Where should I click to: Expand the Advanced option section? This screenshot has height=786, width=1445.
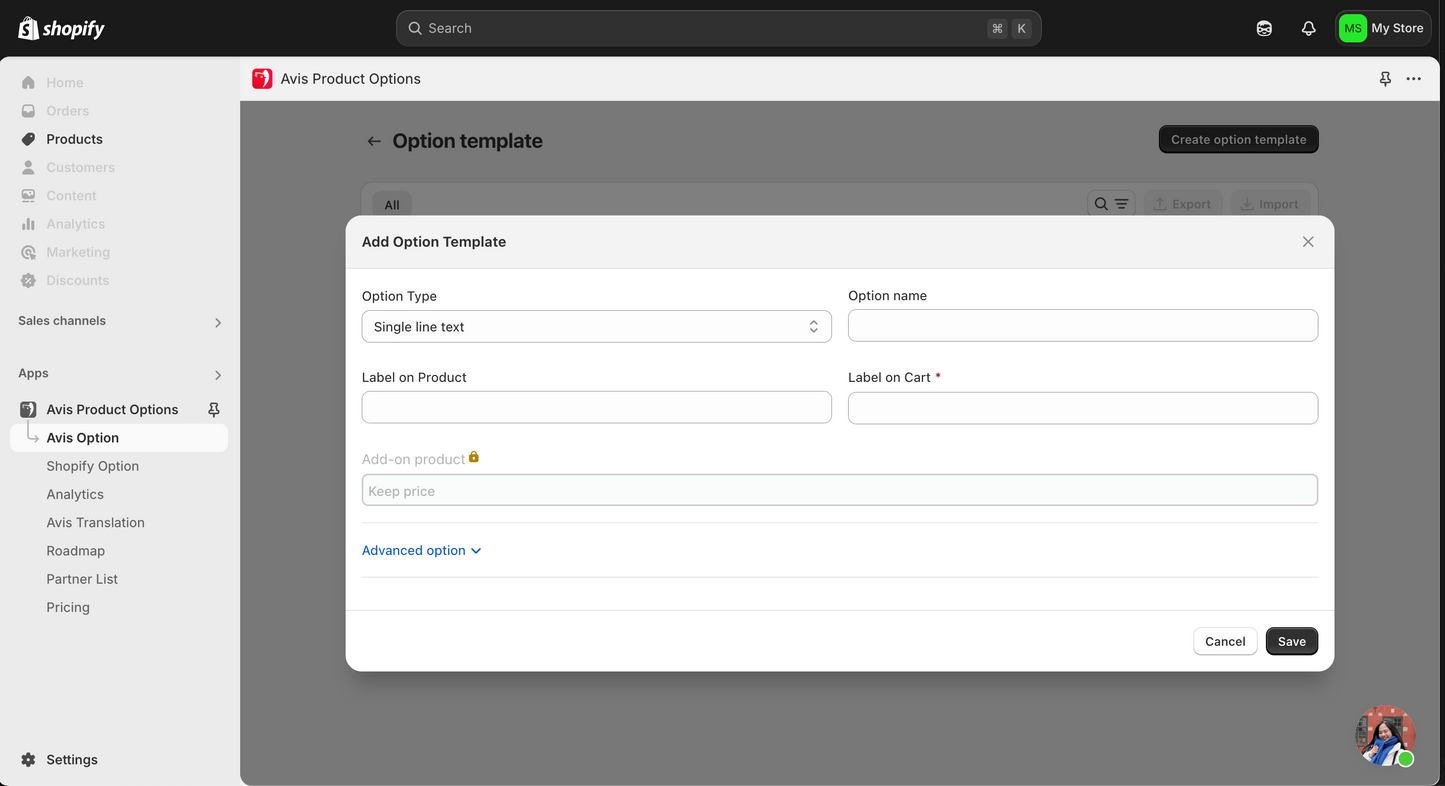pos(421,551)
